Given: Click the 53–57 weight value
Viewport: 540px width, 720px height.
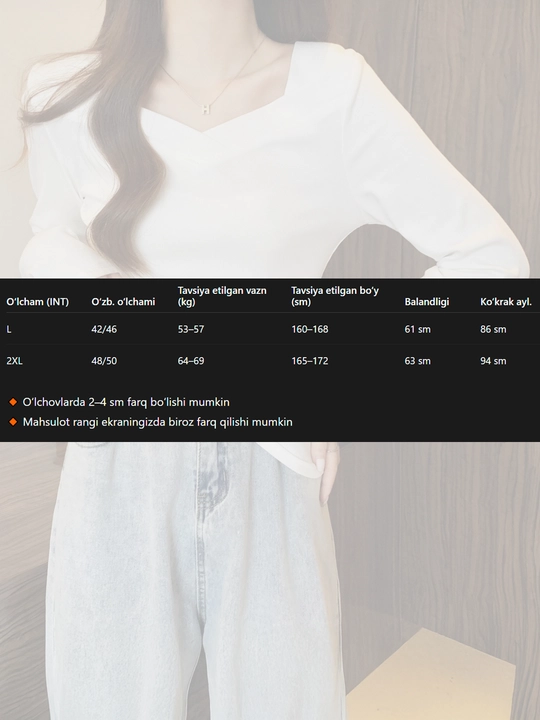Looking at the screenshot, I should pyautogui.click(x=191, y=329).
